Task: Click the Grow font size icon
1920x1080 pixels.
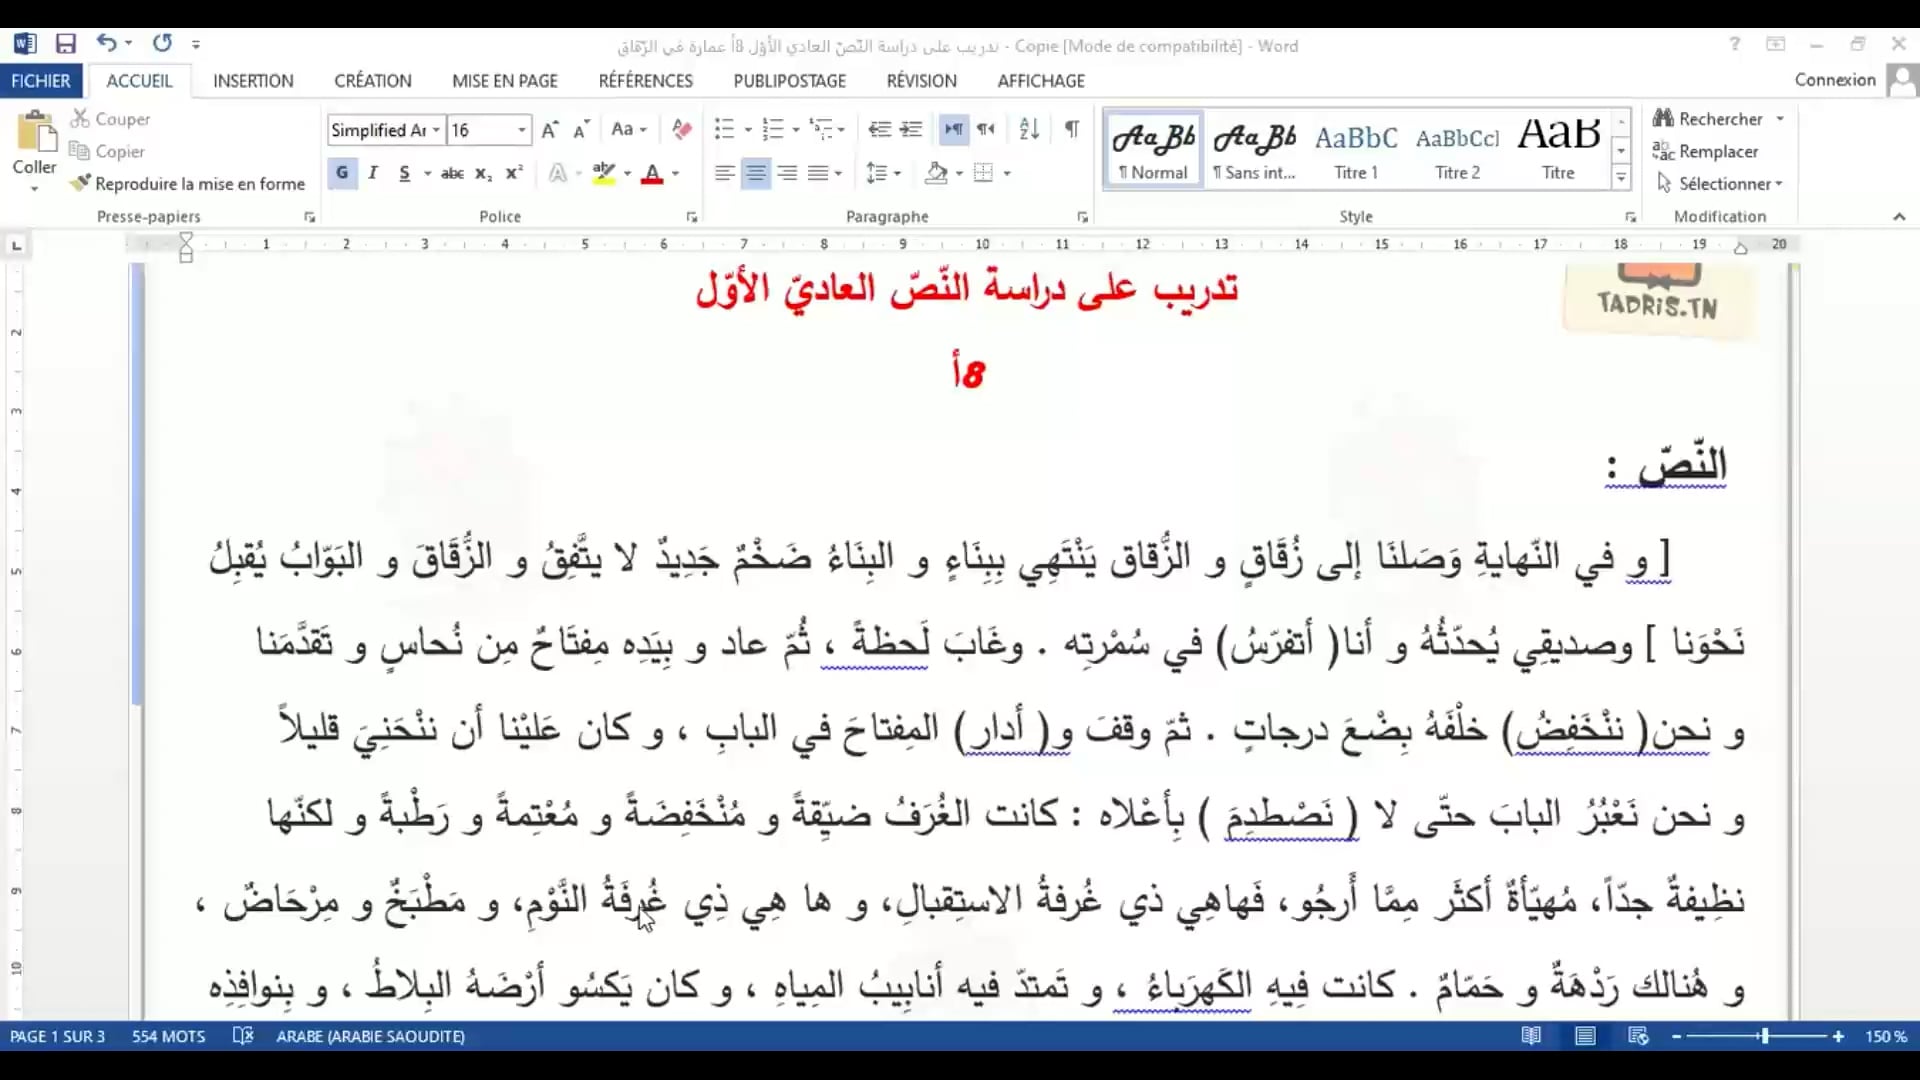Action: click(x=549, y=130)
